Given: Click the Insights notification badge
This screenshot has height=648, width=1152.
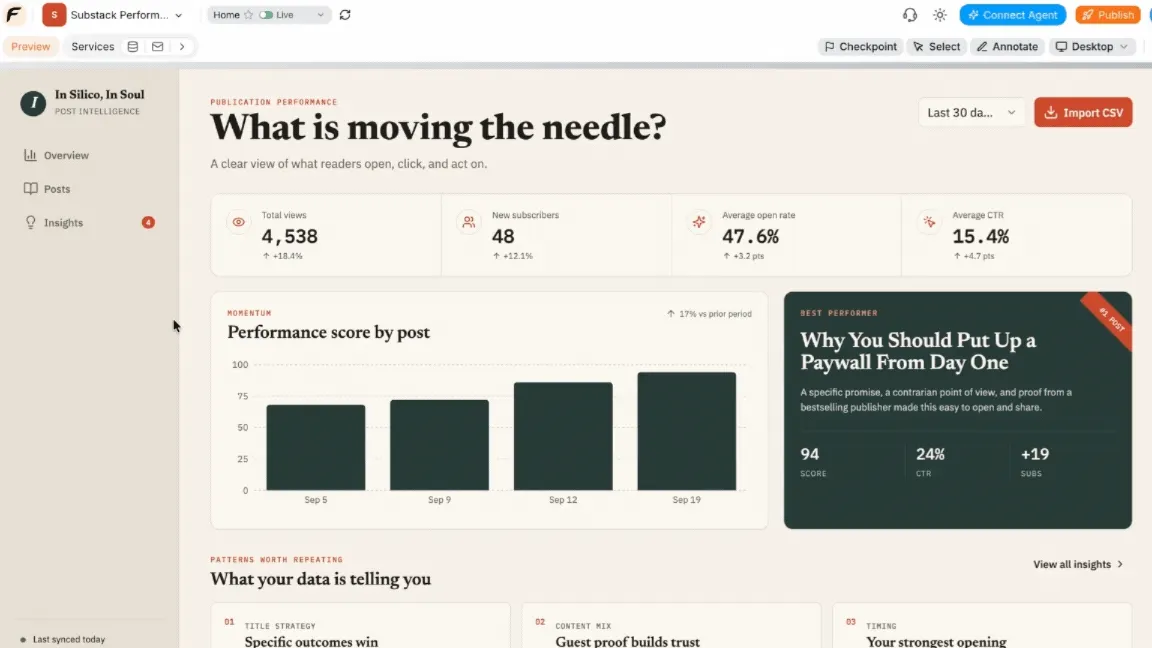Looking at the screenshot, I should coord(148,223).
